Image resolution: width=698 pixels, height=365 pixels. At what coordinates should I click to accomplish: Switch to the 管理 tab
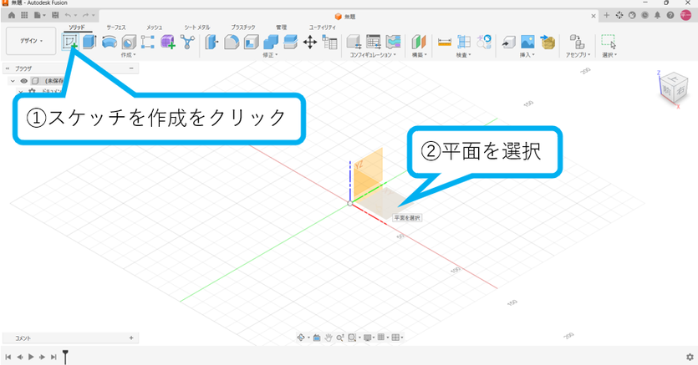pyautogui.click(x=281, y=27)
